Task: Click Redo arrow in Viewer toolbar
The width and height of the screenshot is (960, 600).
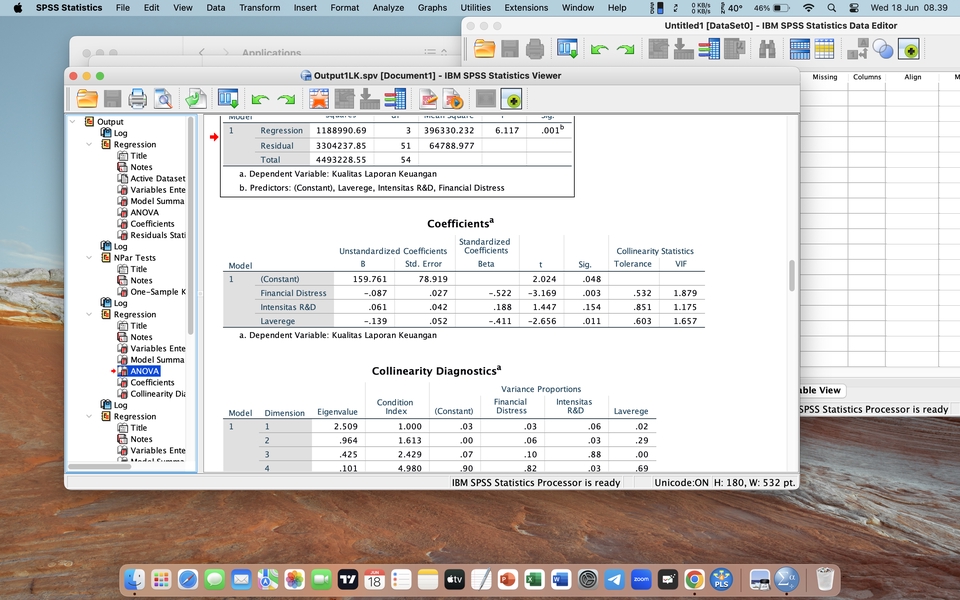Action: click(286, 98)
